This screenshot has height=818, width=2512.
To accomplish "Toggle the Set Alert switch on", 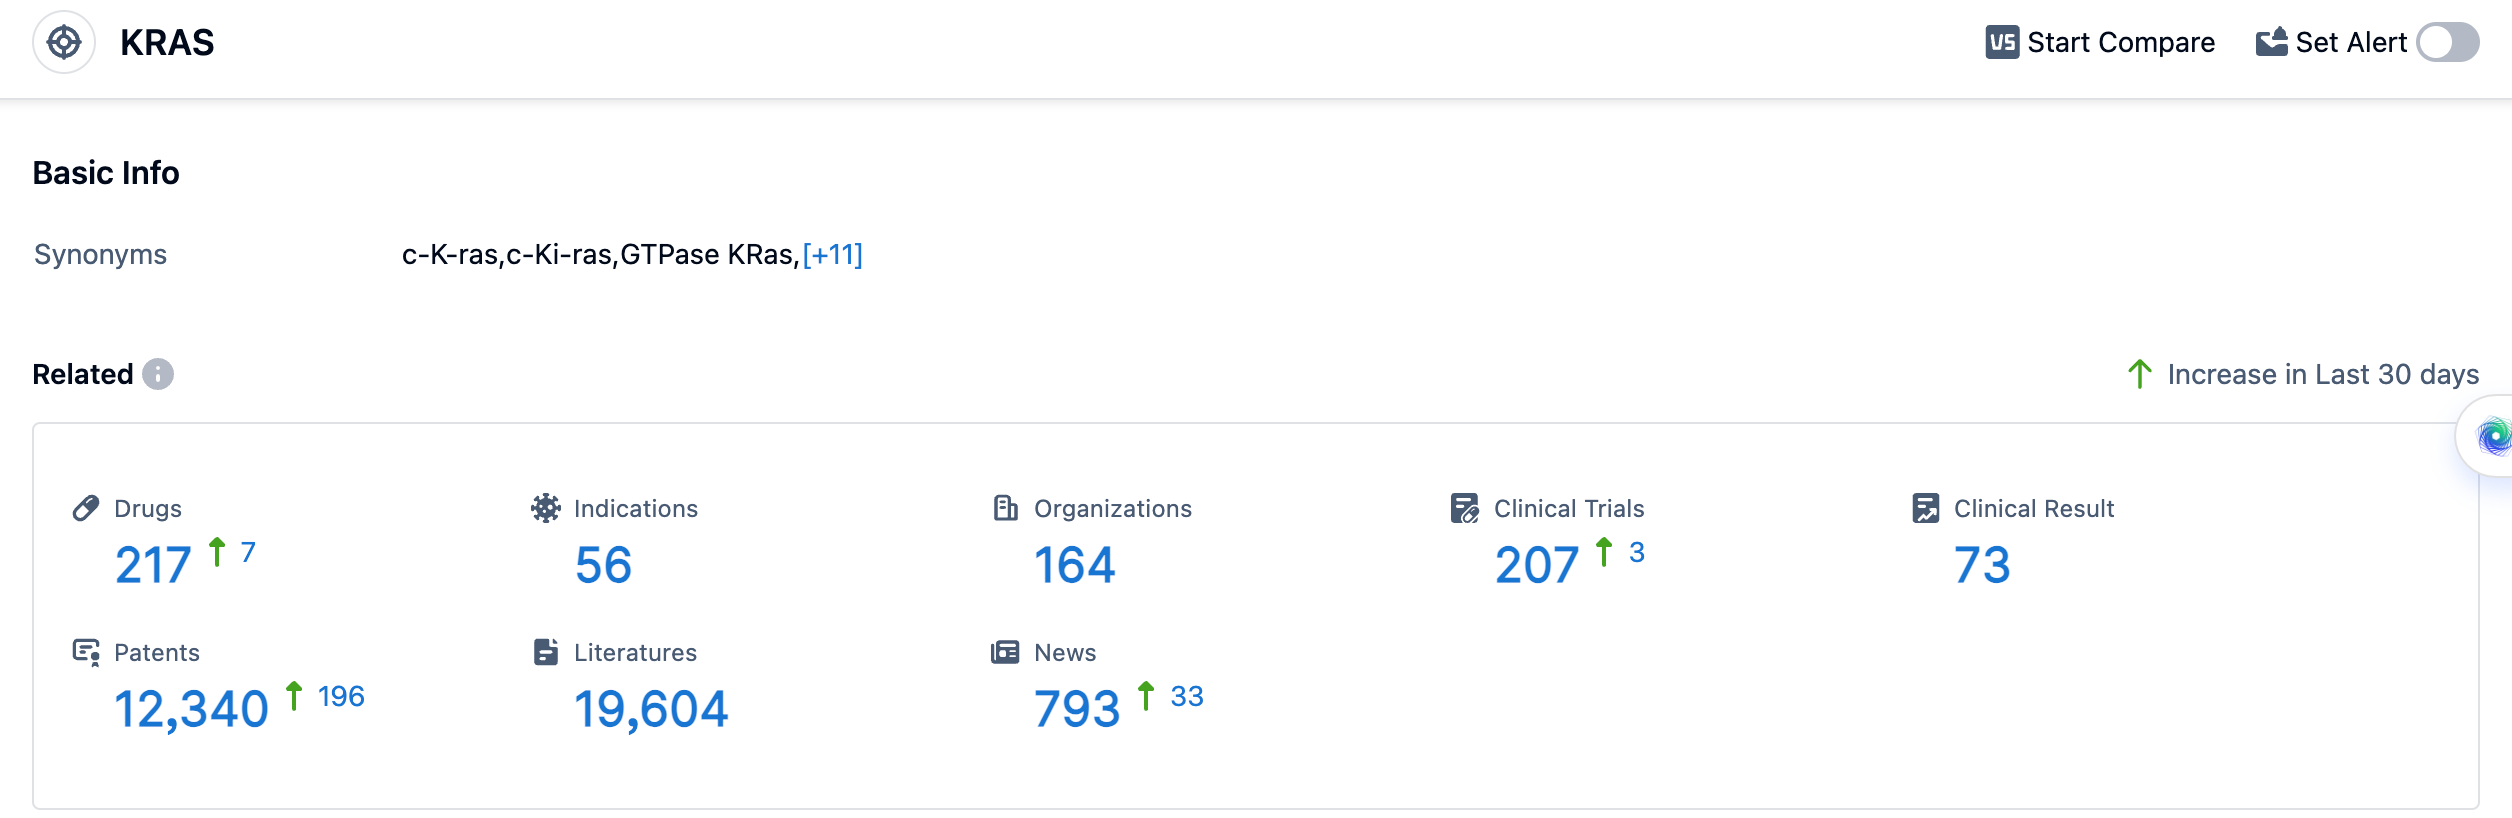I will (2447, 43).
